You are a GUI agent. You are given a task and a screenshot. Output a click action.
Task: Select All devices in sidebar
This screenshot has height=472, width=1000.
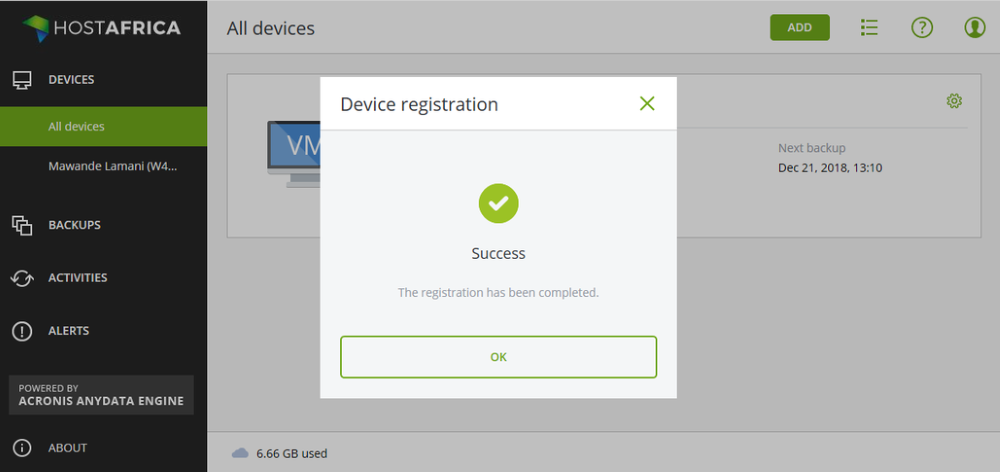tap(76, 127)
